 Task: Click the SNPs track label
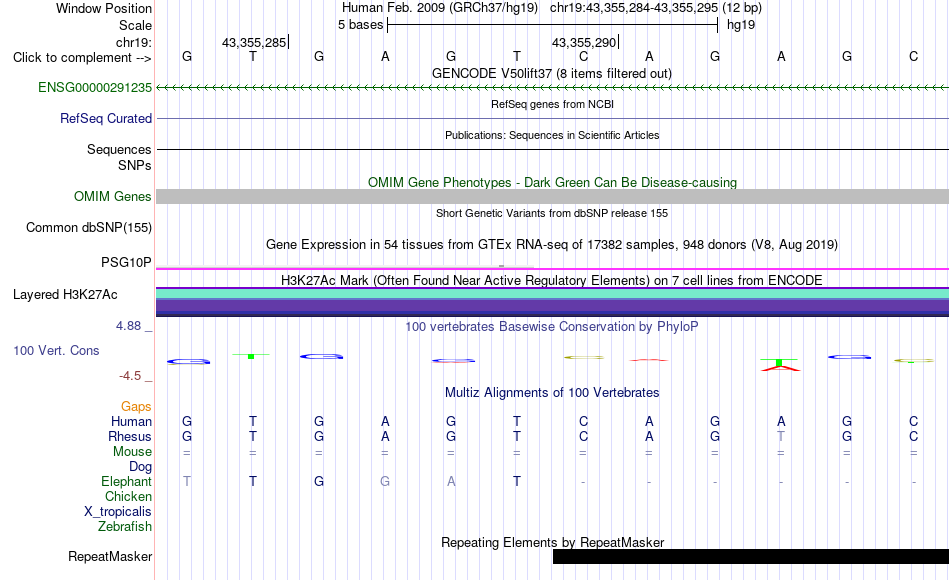[x=135, y=165]
